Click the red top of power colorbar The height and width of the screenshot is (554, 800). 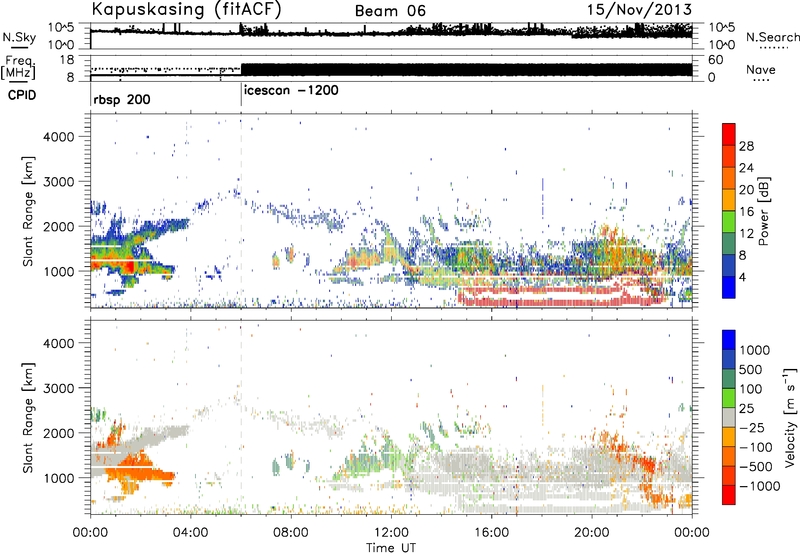coord(729,133)
